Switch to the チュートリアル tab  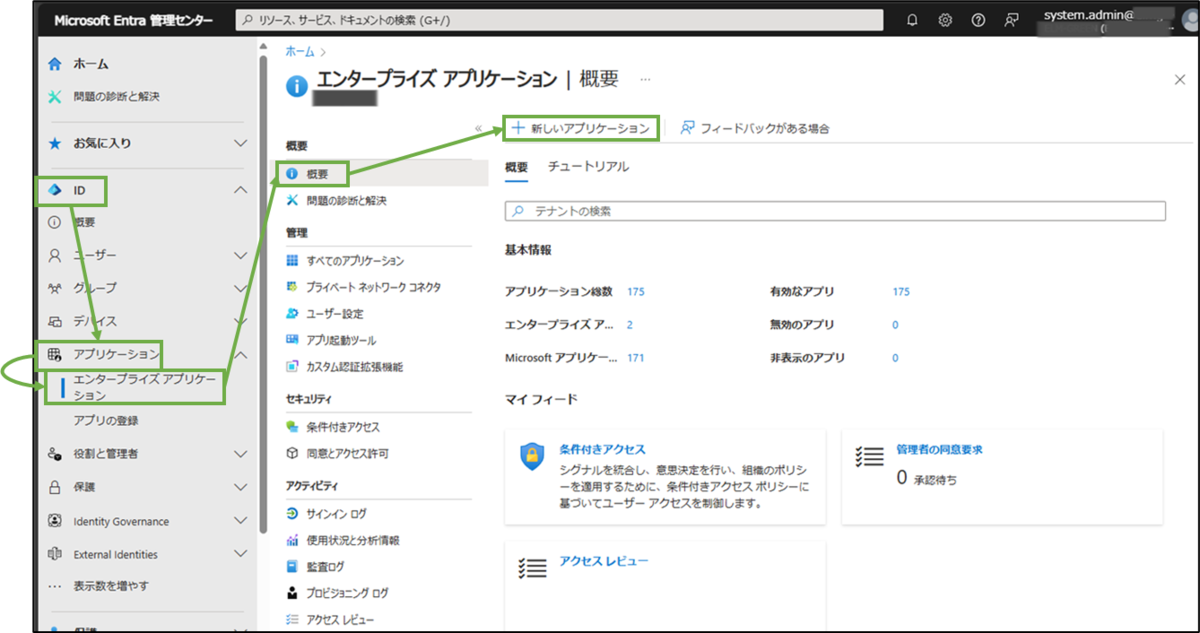coord(588,167)
